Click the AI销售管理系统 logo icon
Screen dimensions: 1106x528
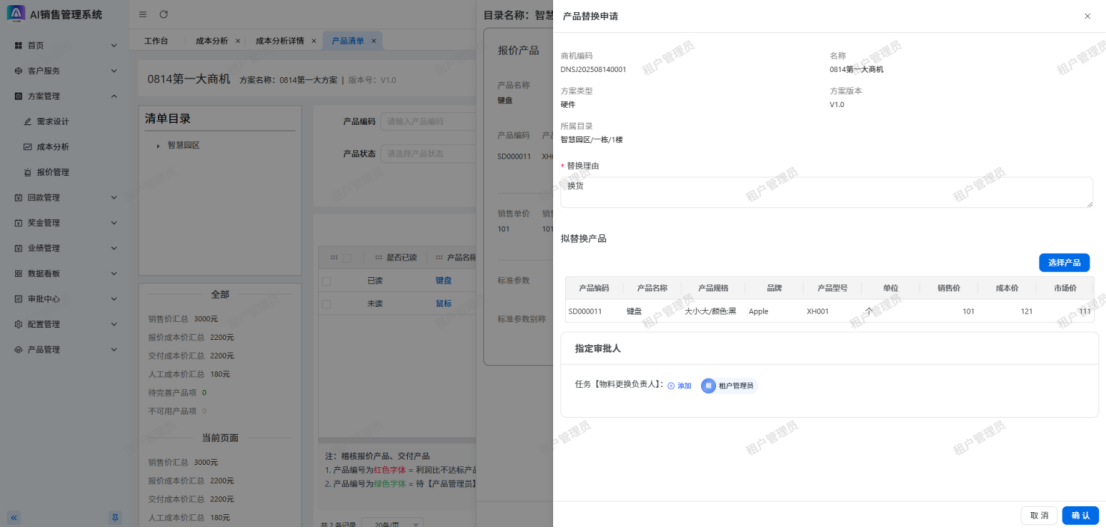16,13
